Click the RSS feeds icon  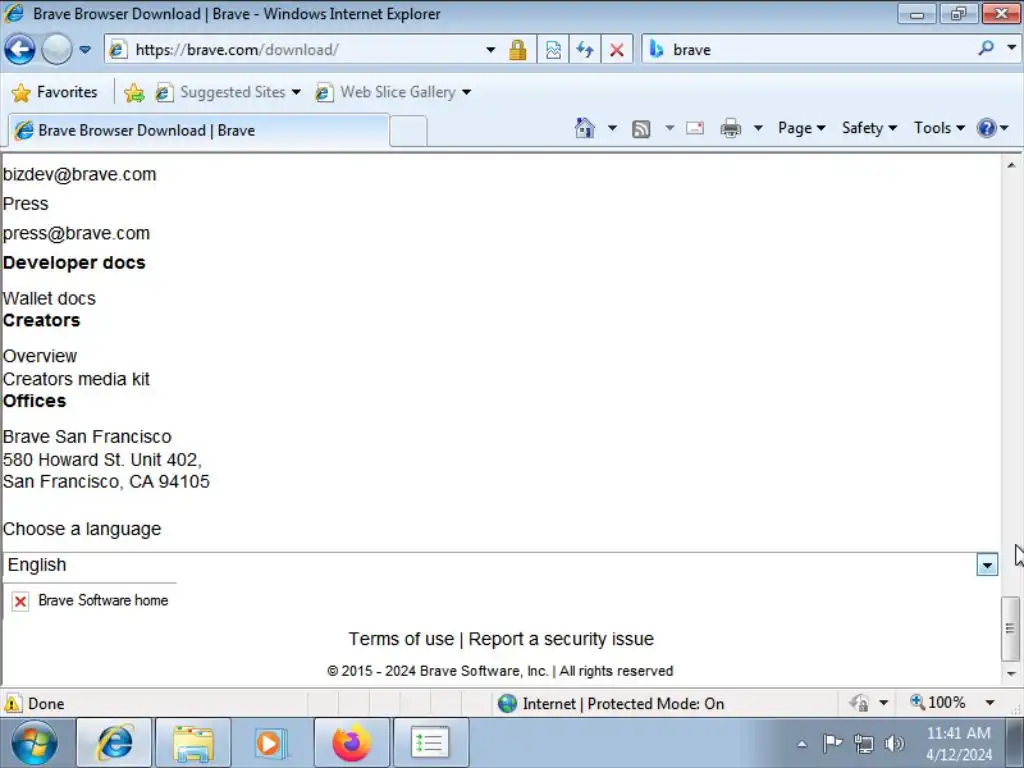click(x=641, y=129)
